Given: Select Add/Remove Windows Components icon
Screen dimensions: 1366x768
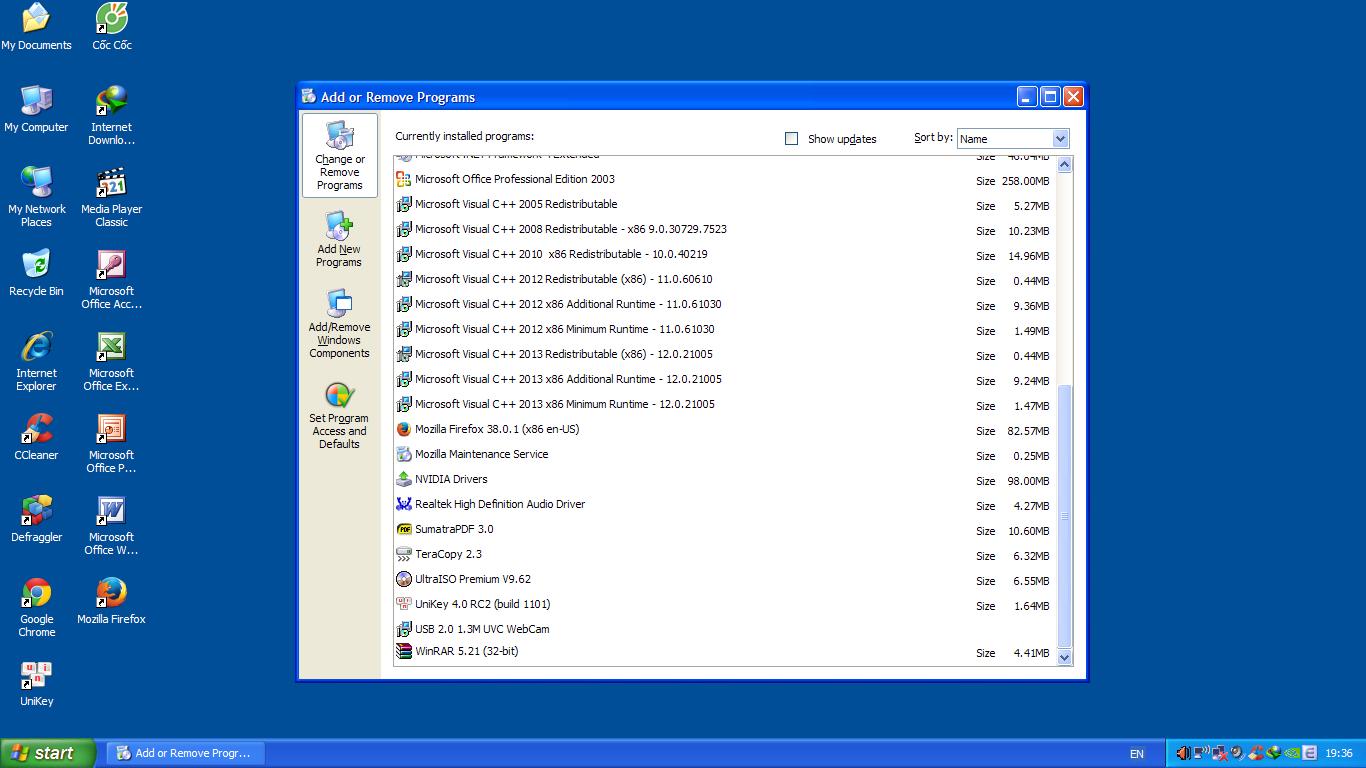Looking at the screenshot, I should coord(338,305).
